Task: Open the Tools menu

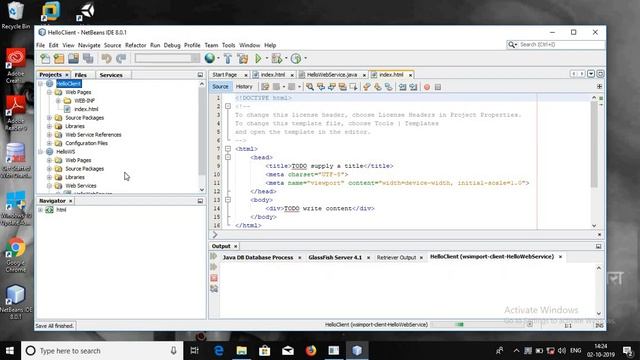Action: (229, 45)
